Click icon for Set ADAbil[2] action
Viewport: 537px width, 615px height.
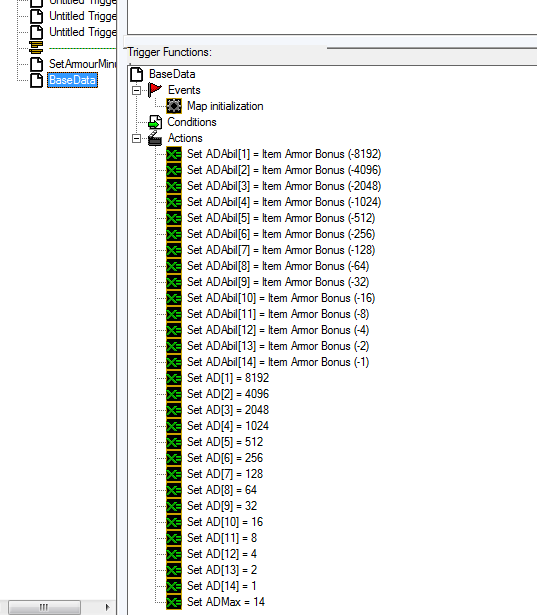pyautogui.click(x=174, y=170)
